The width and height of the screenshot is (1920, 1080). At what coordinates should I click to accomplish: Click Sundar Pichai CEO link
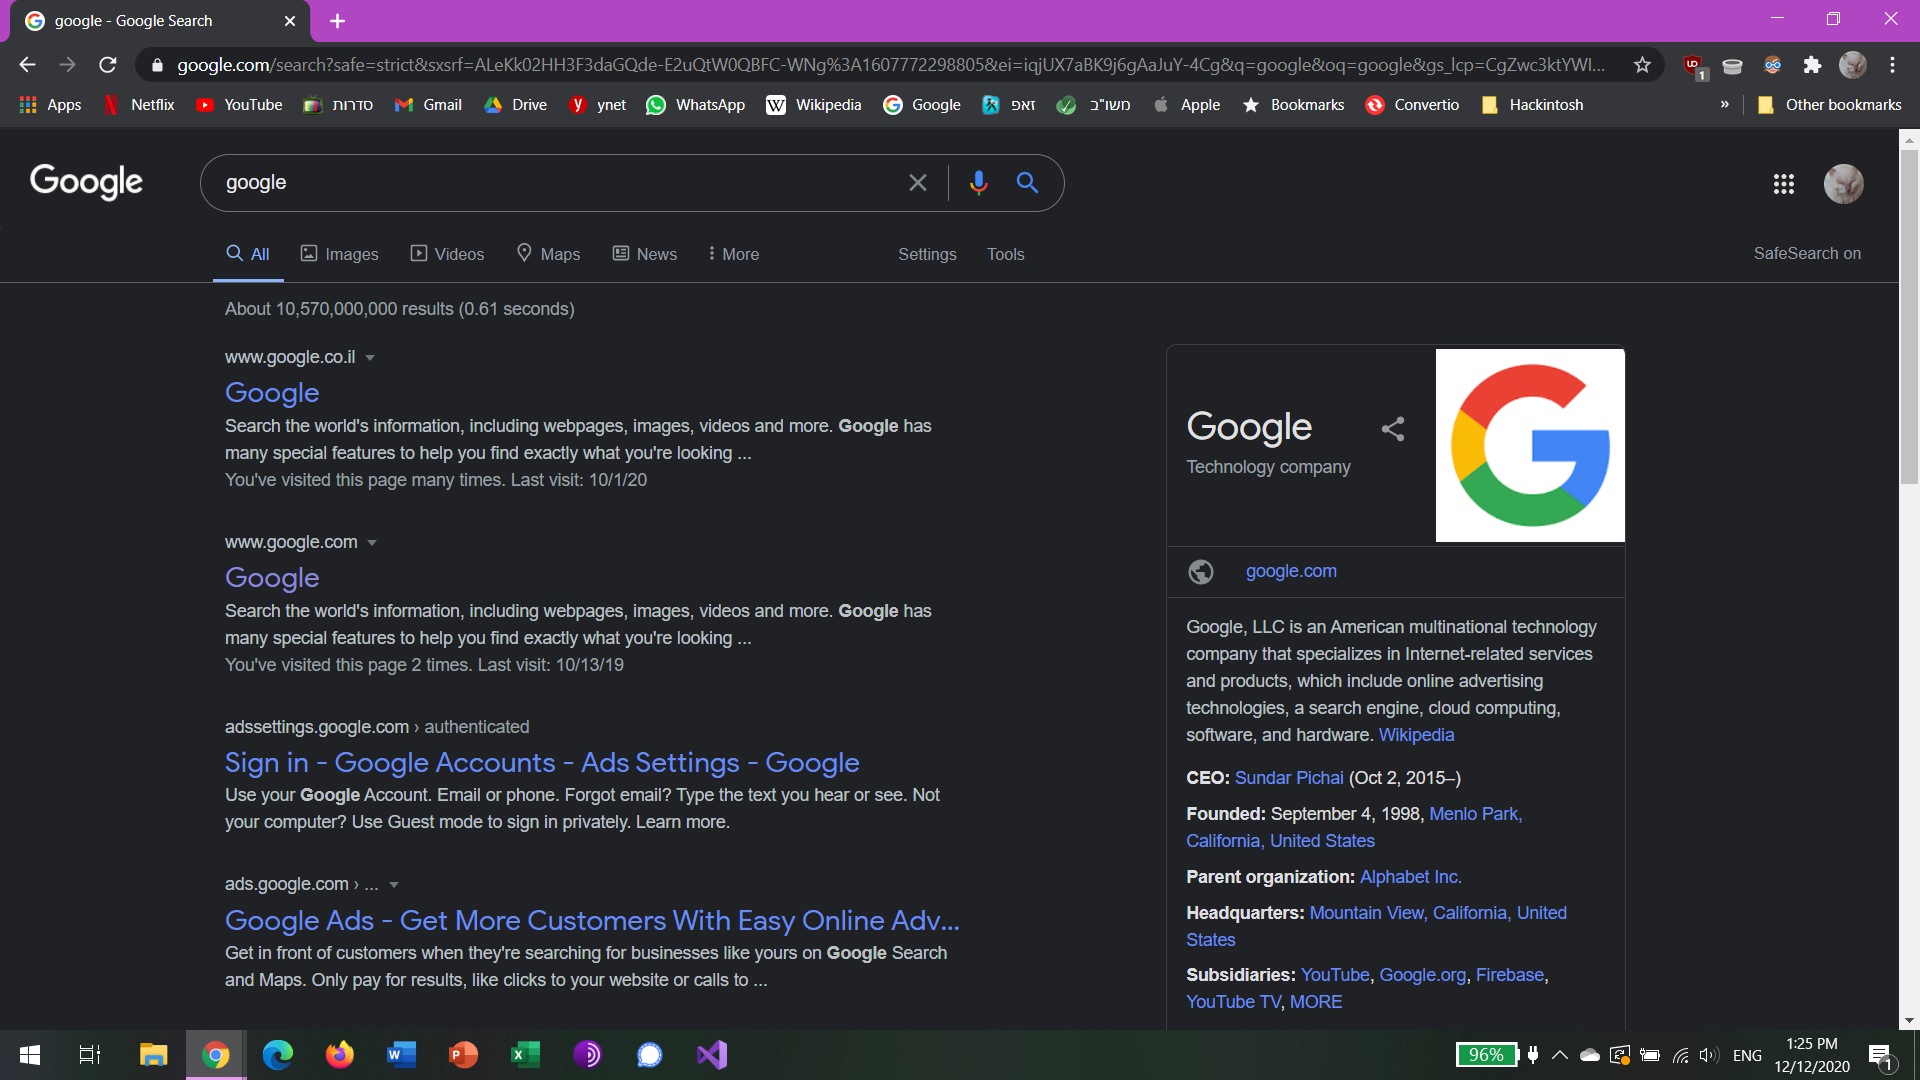tap(1290, 777)
